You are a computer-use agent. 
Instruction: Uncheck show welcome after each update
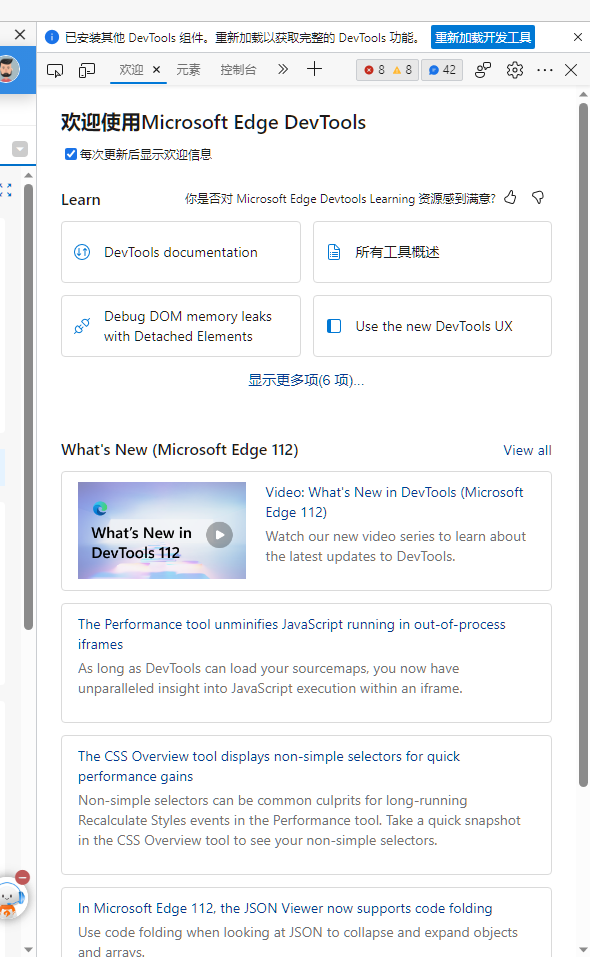click(71, 154)
